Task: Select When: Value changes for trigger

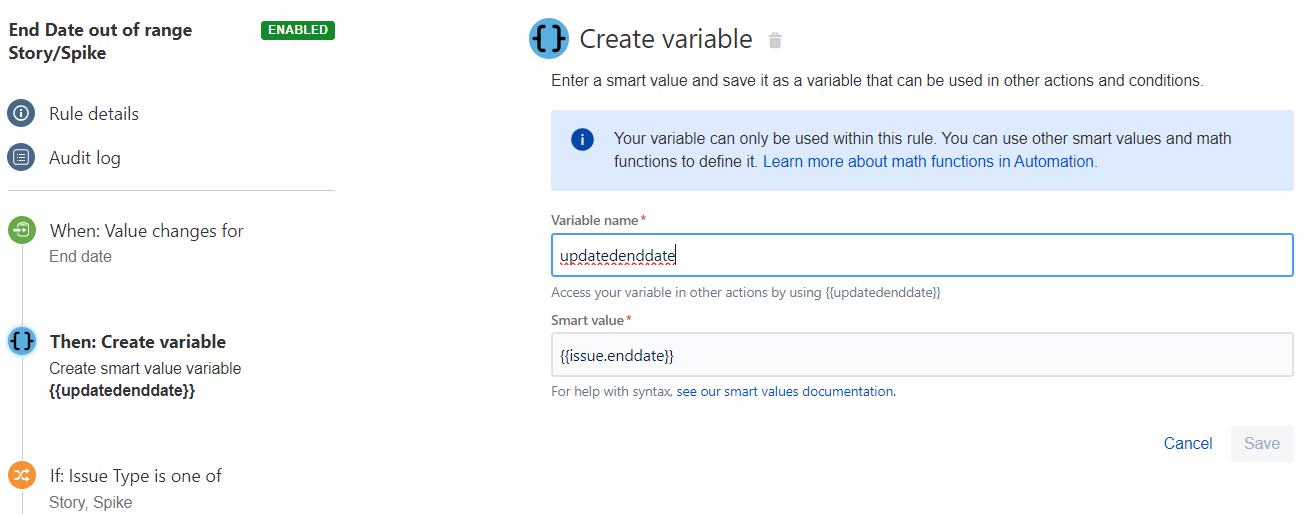Action: click(x=147, y=231)
